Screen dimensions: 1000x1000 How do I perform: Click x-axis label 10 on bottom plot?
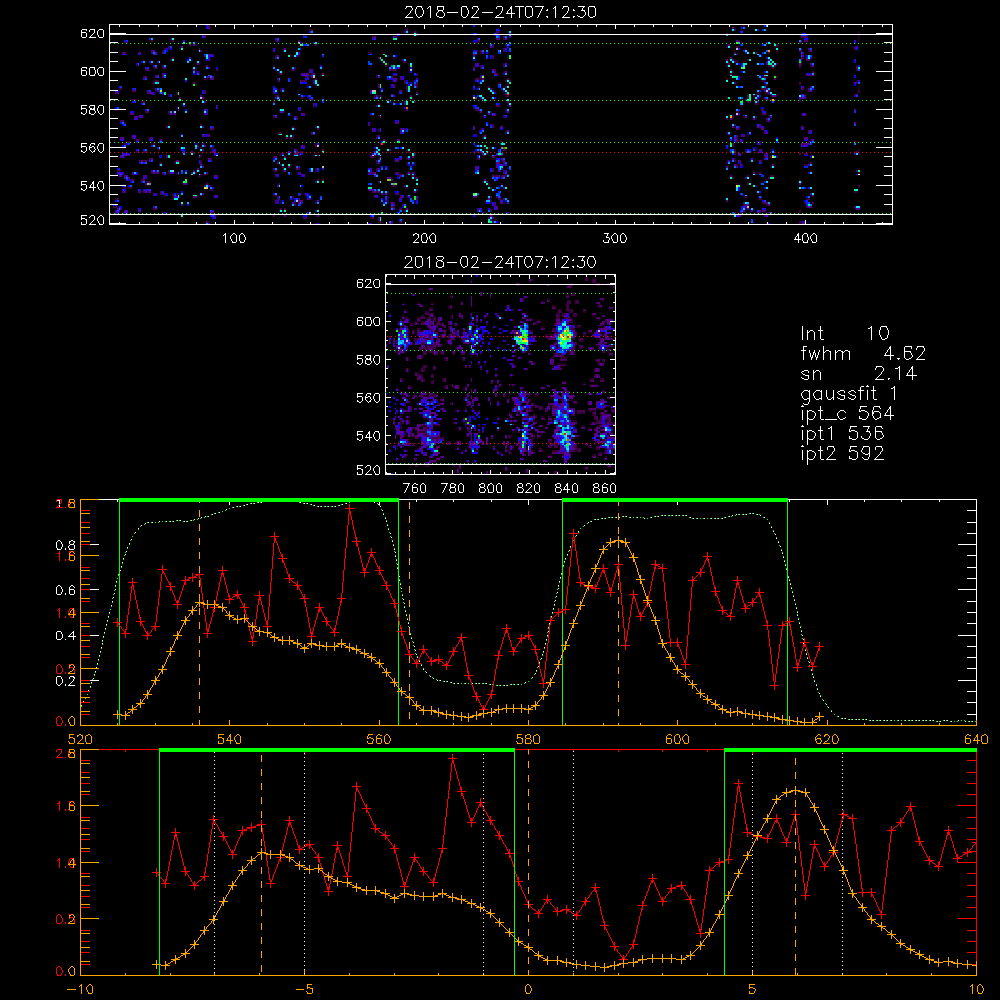976,989
